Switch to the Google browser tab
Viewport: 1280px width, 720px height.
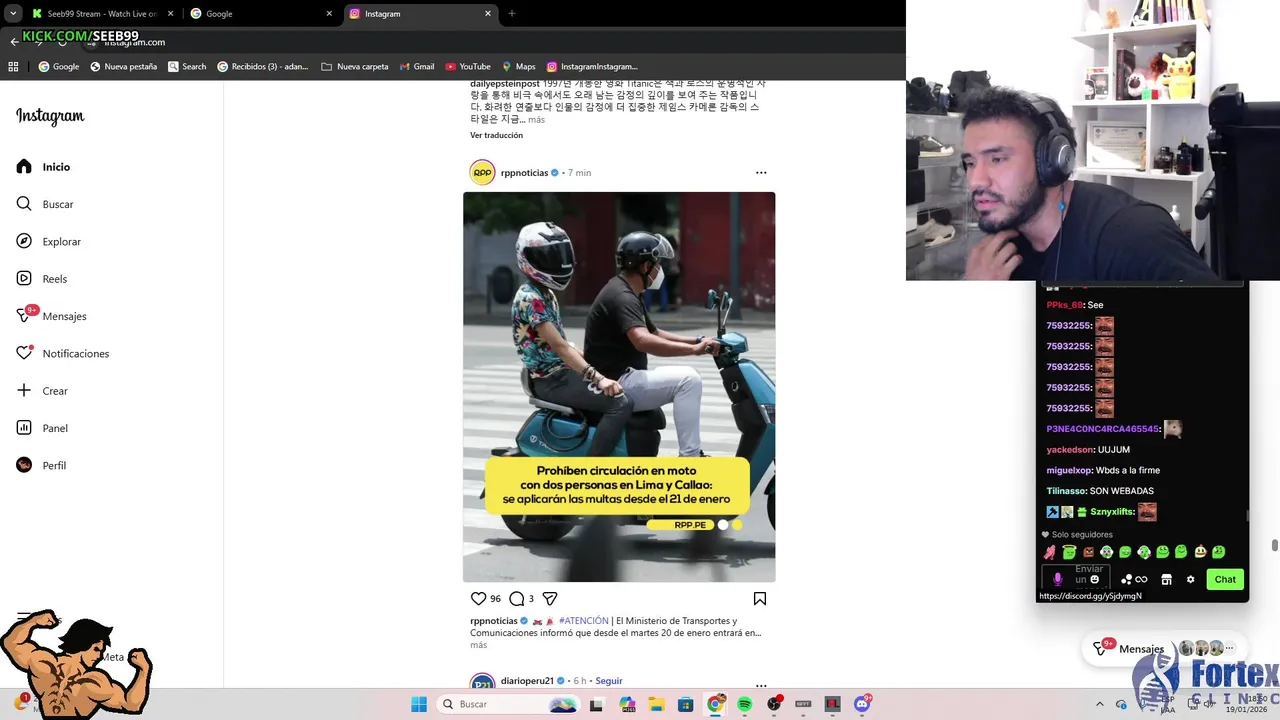(x=262, y=14)
